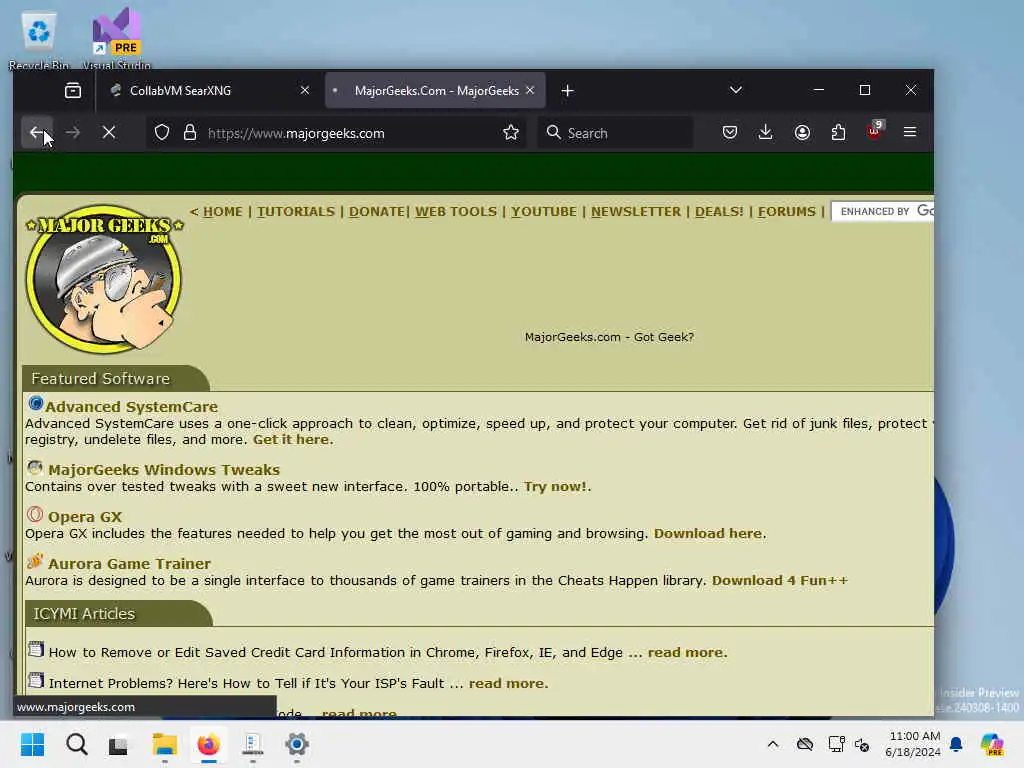
Task: Open the extensions puzzle icon
Action: coord(838,133)
